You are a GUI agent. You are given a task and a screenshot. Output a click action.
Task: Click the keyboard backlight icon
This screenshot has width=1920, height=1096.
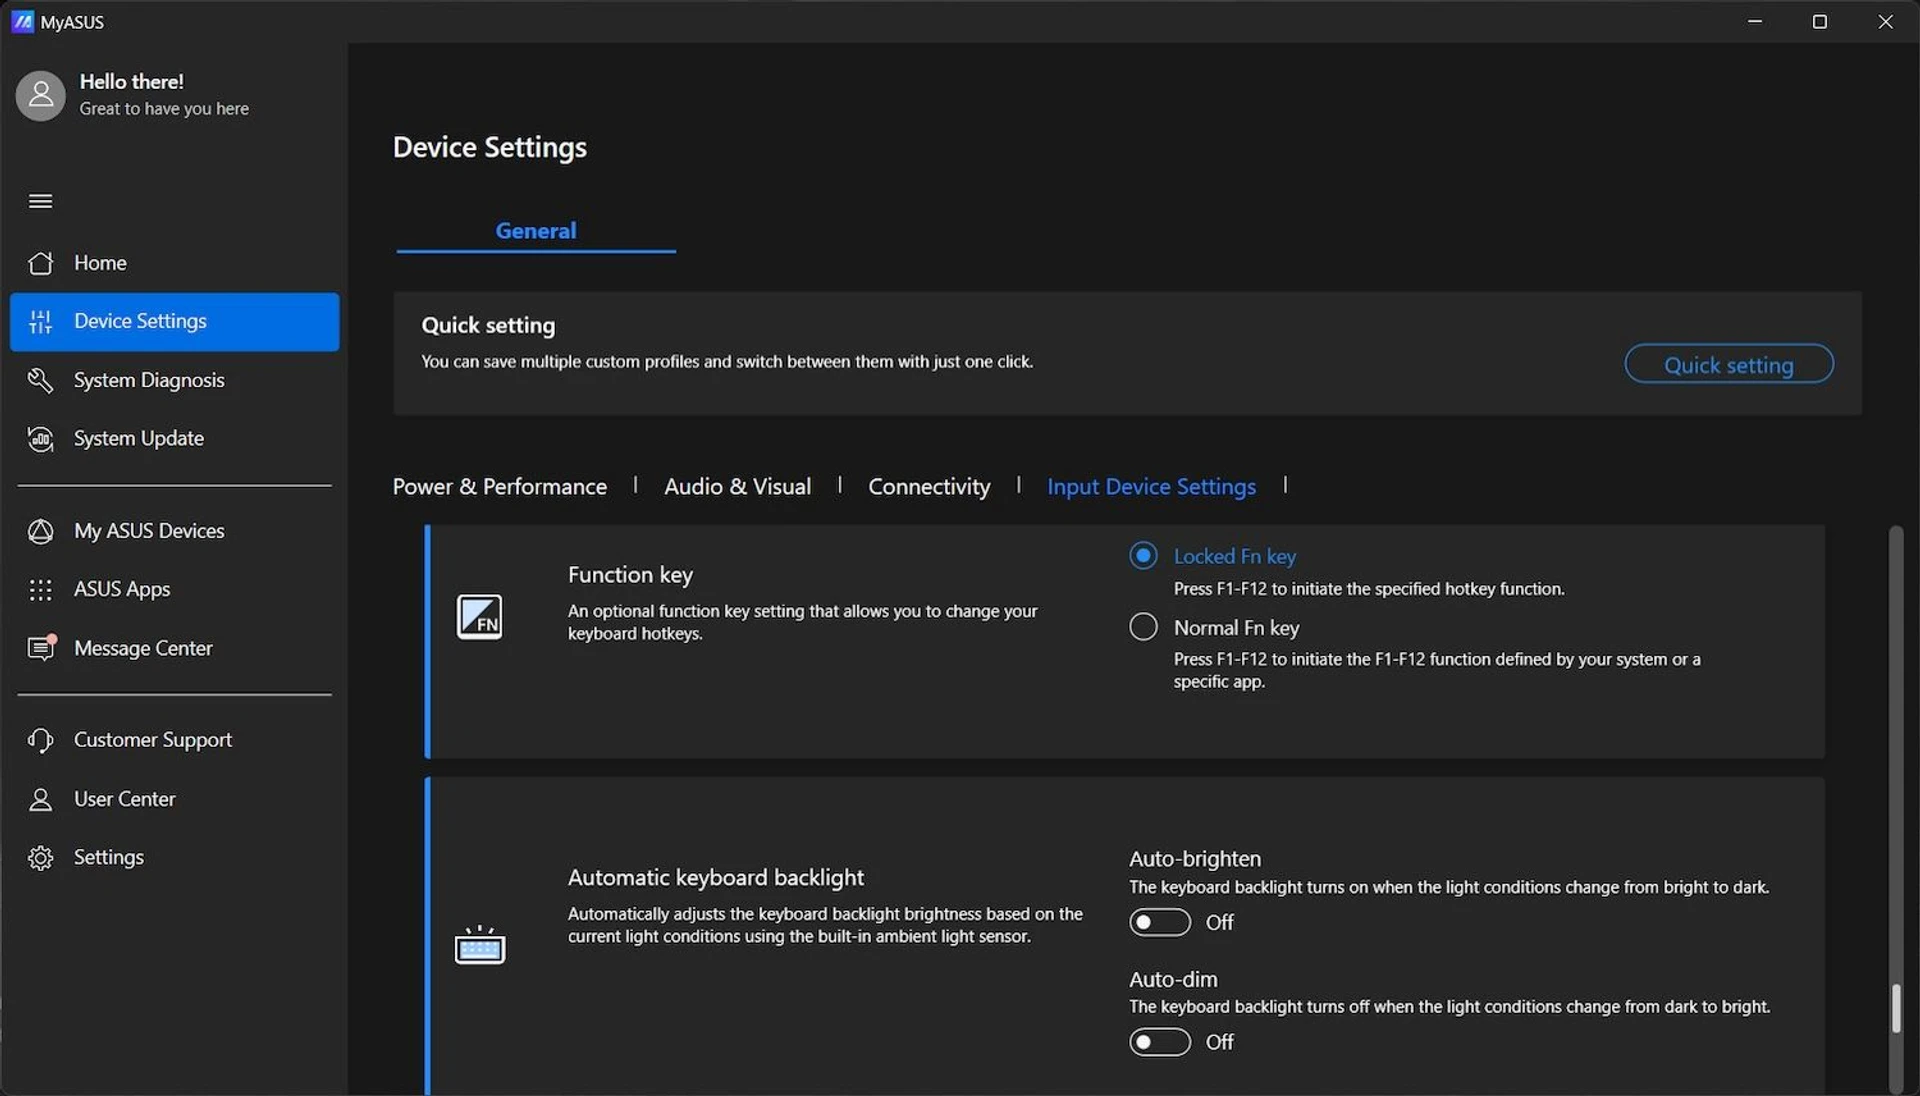479,944
